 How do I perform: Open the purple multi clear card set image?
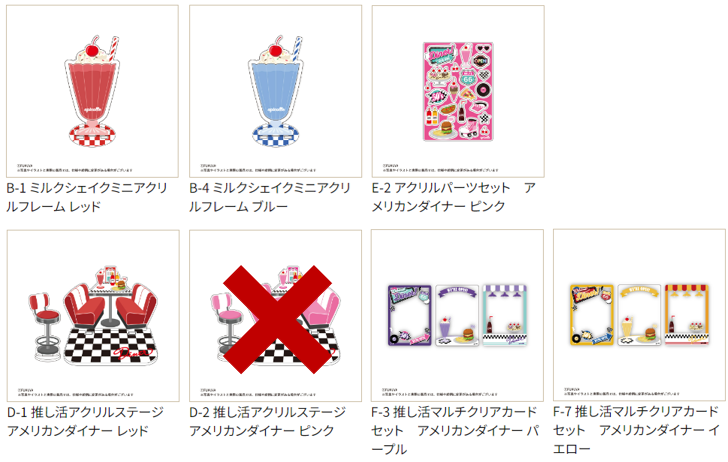tap(457, 315)
